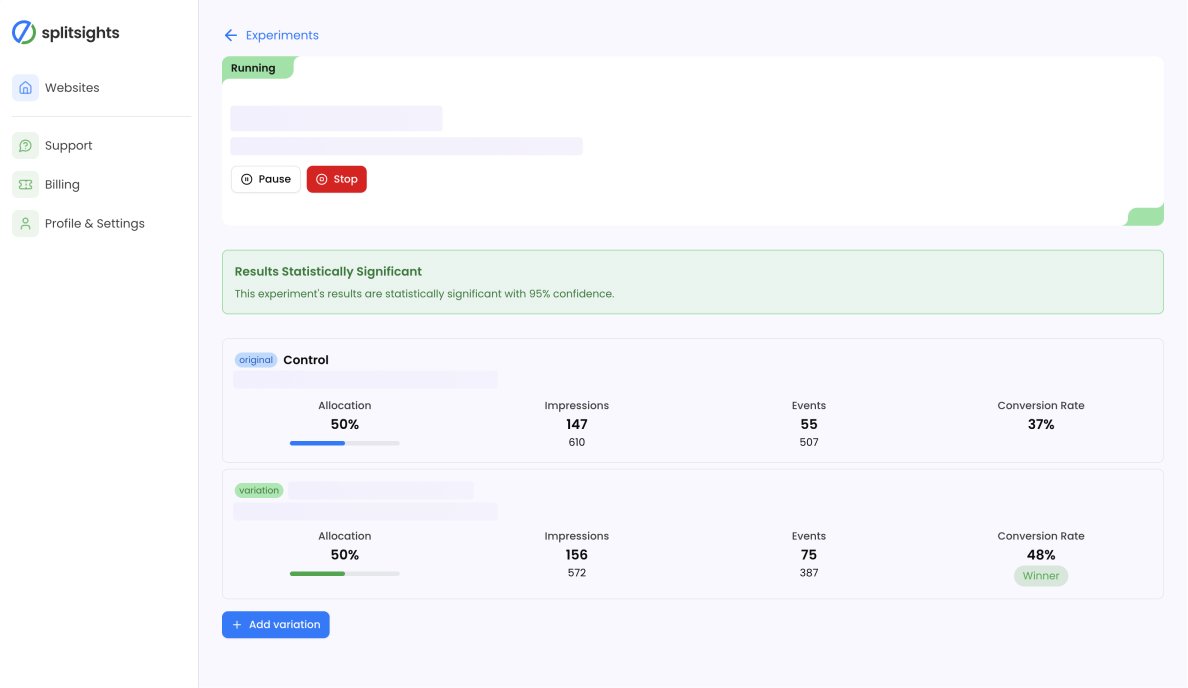Select Billing in the sidebar menu
The image size is (1188, 688).
coord(62,184)
